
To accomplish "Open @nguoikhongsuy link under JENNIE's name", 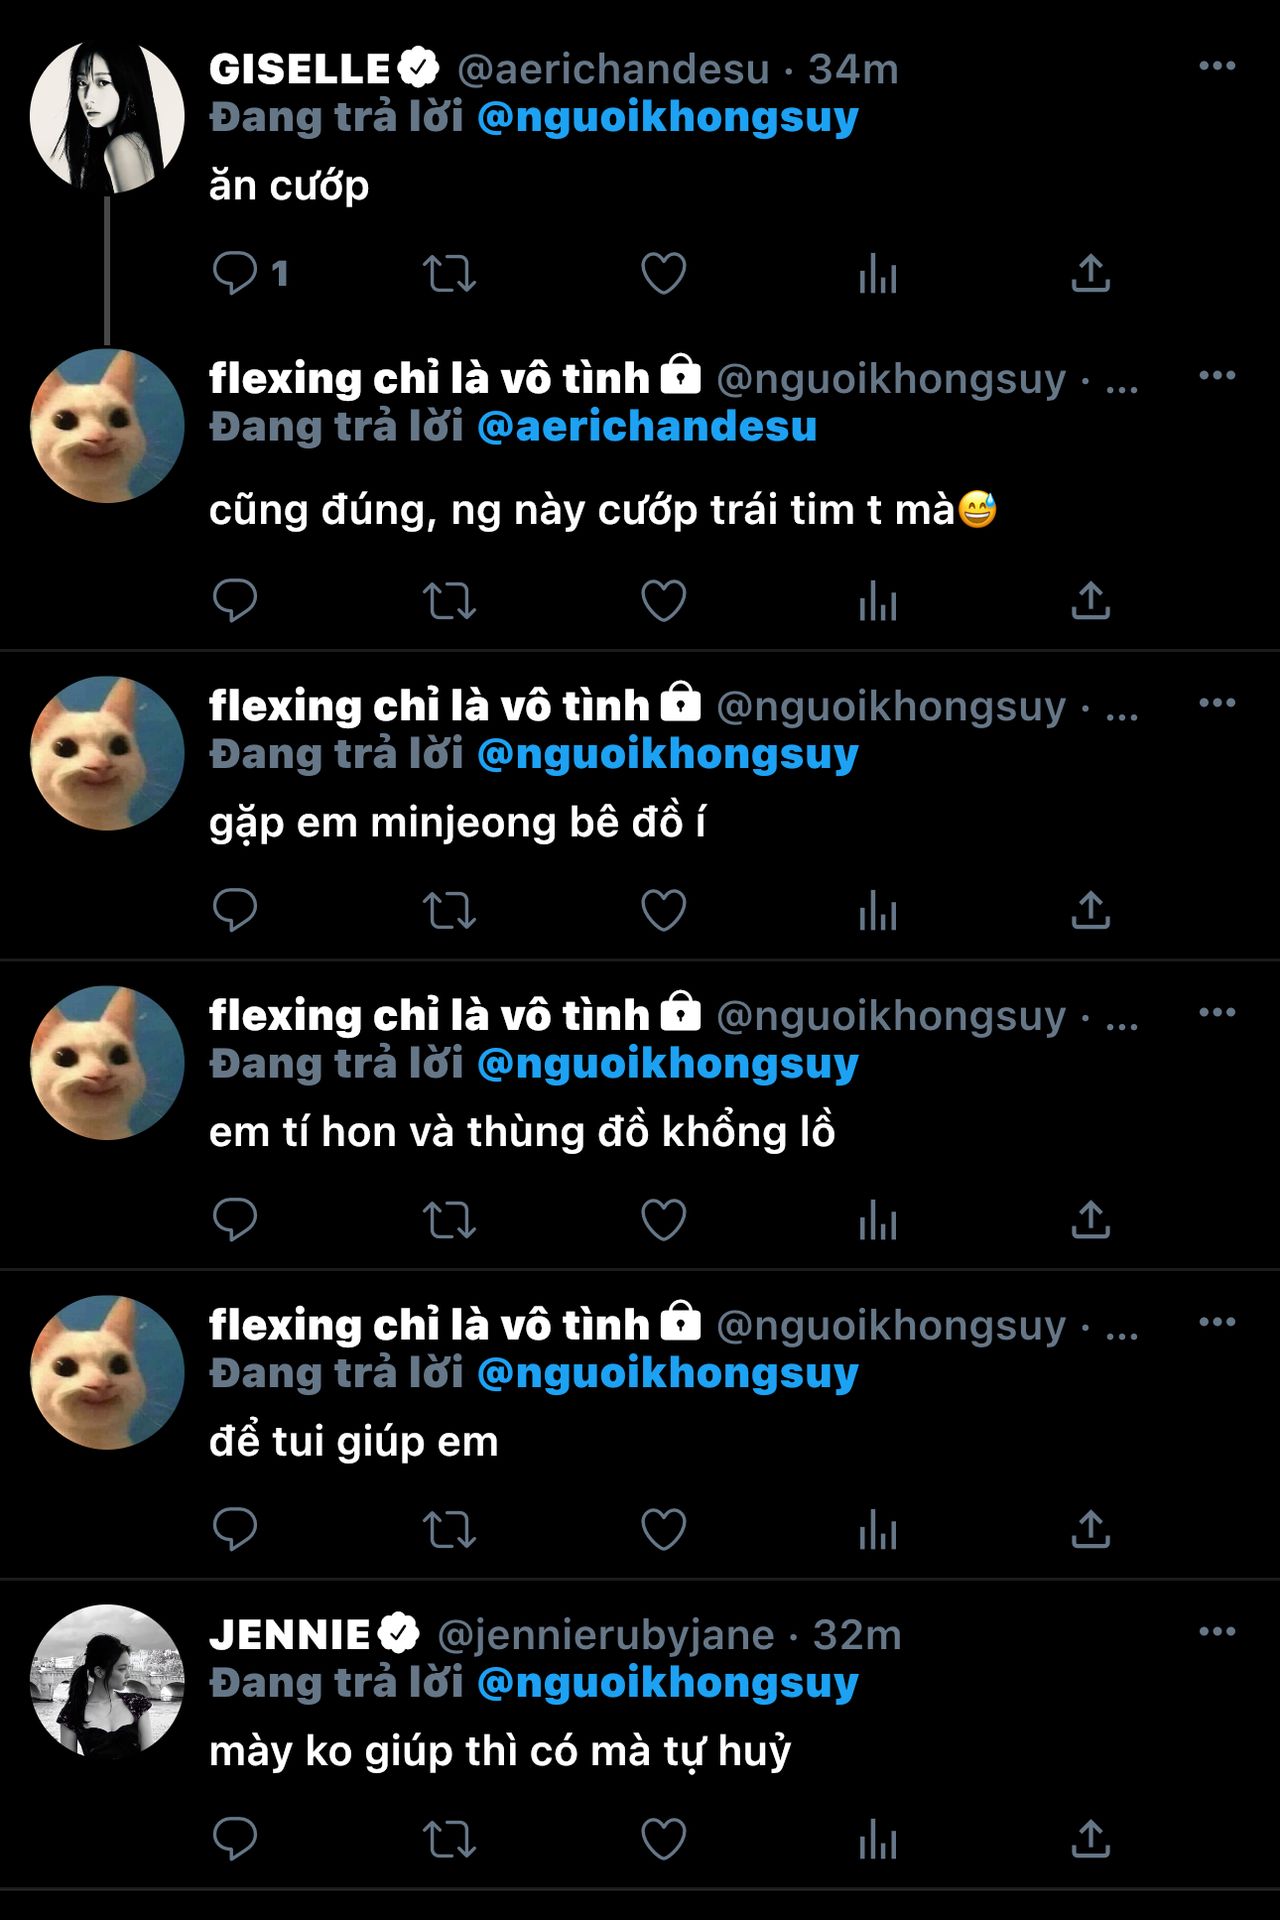I will (x=668, y=1684).
